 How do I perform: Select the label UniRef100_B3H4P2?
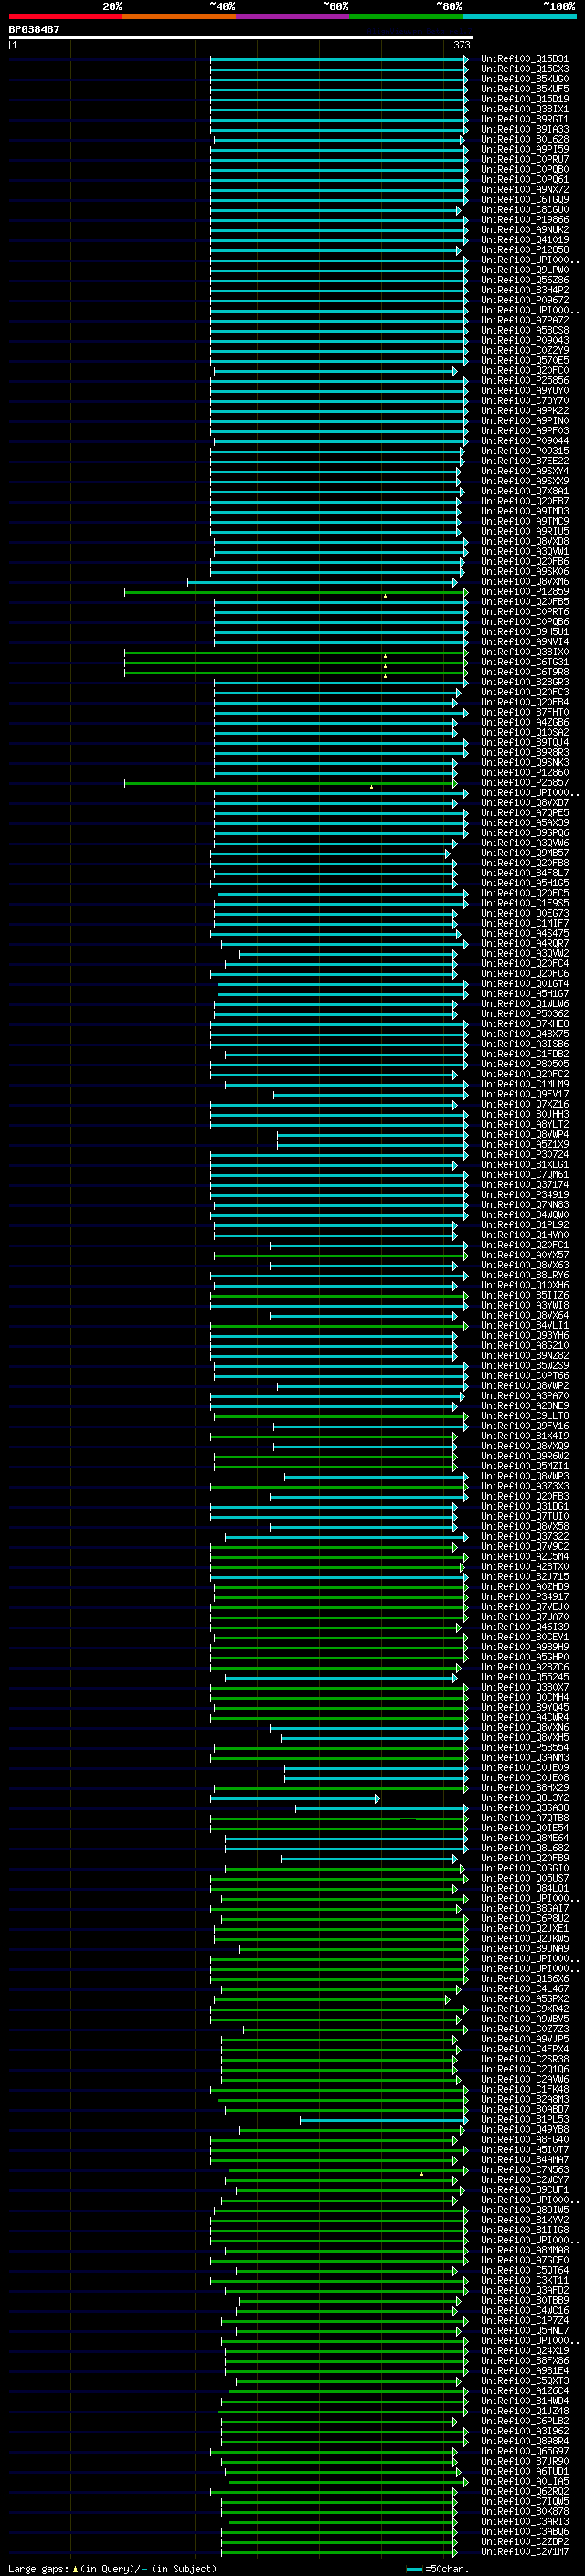525,290
